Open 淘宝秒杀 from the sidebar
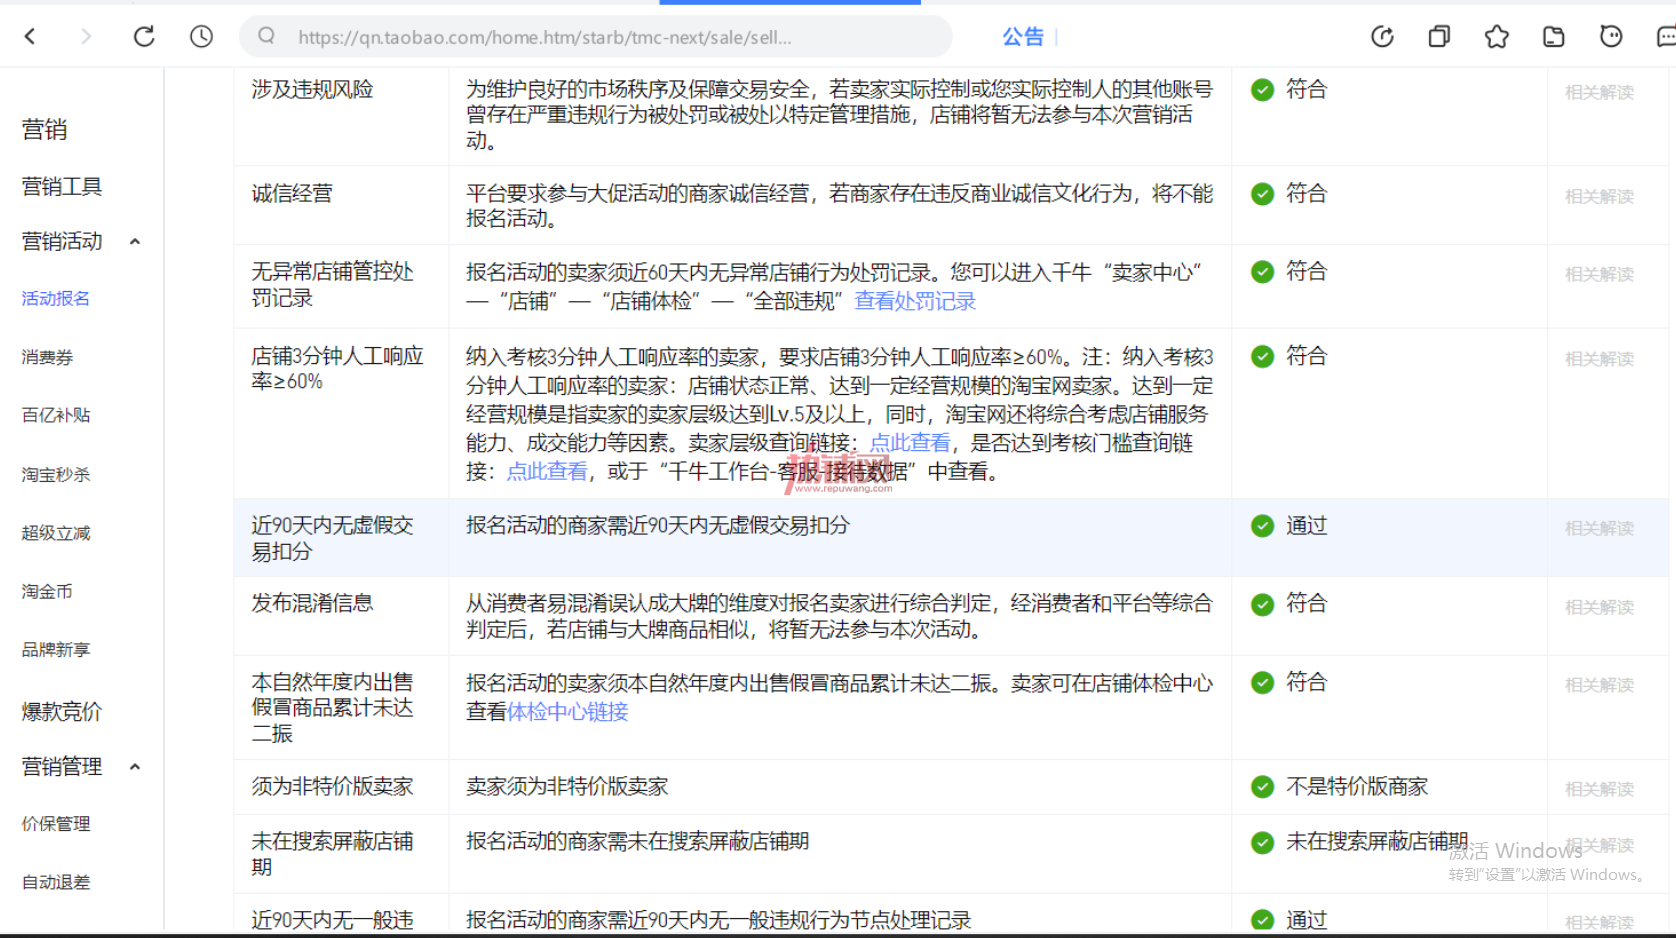Viewport: 1676px width, 938px height. tap(56, 474)
